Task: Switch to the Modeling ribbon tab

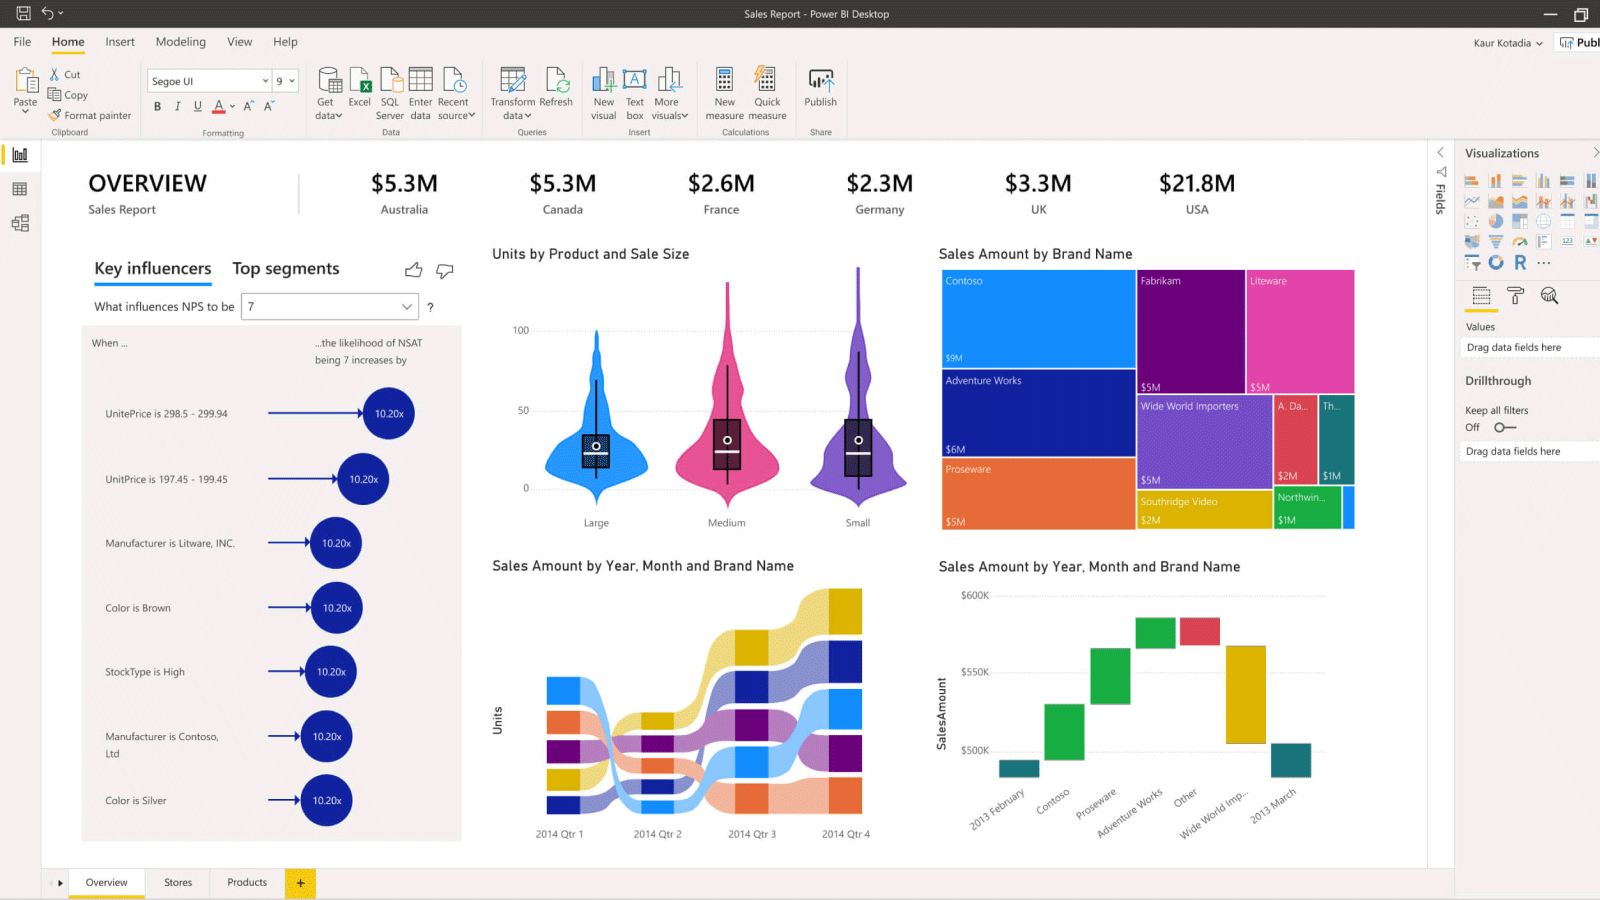Action: 181,42
